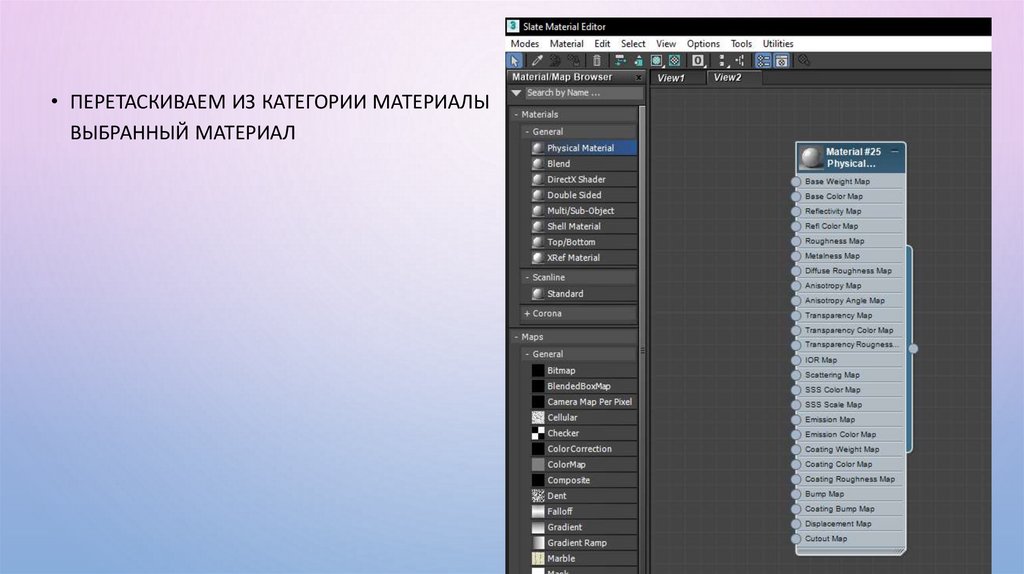1024x574 pixels.
Task: Click Select by Material icon
Action: (804, 61)
